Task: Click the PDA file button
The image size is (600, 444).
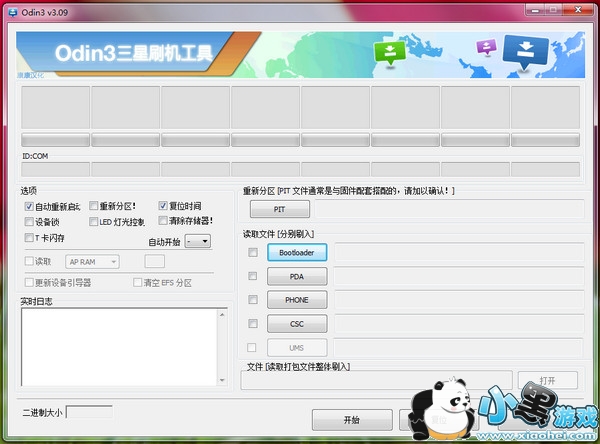Action: pyautogui.click(x=297, y=276)
